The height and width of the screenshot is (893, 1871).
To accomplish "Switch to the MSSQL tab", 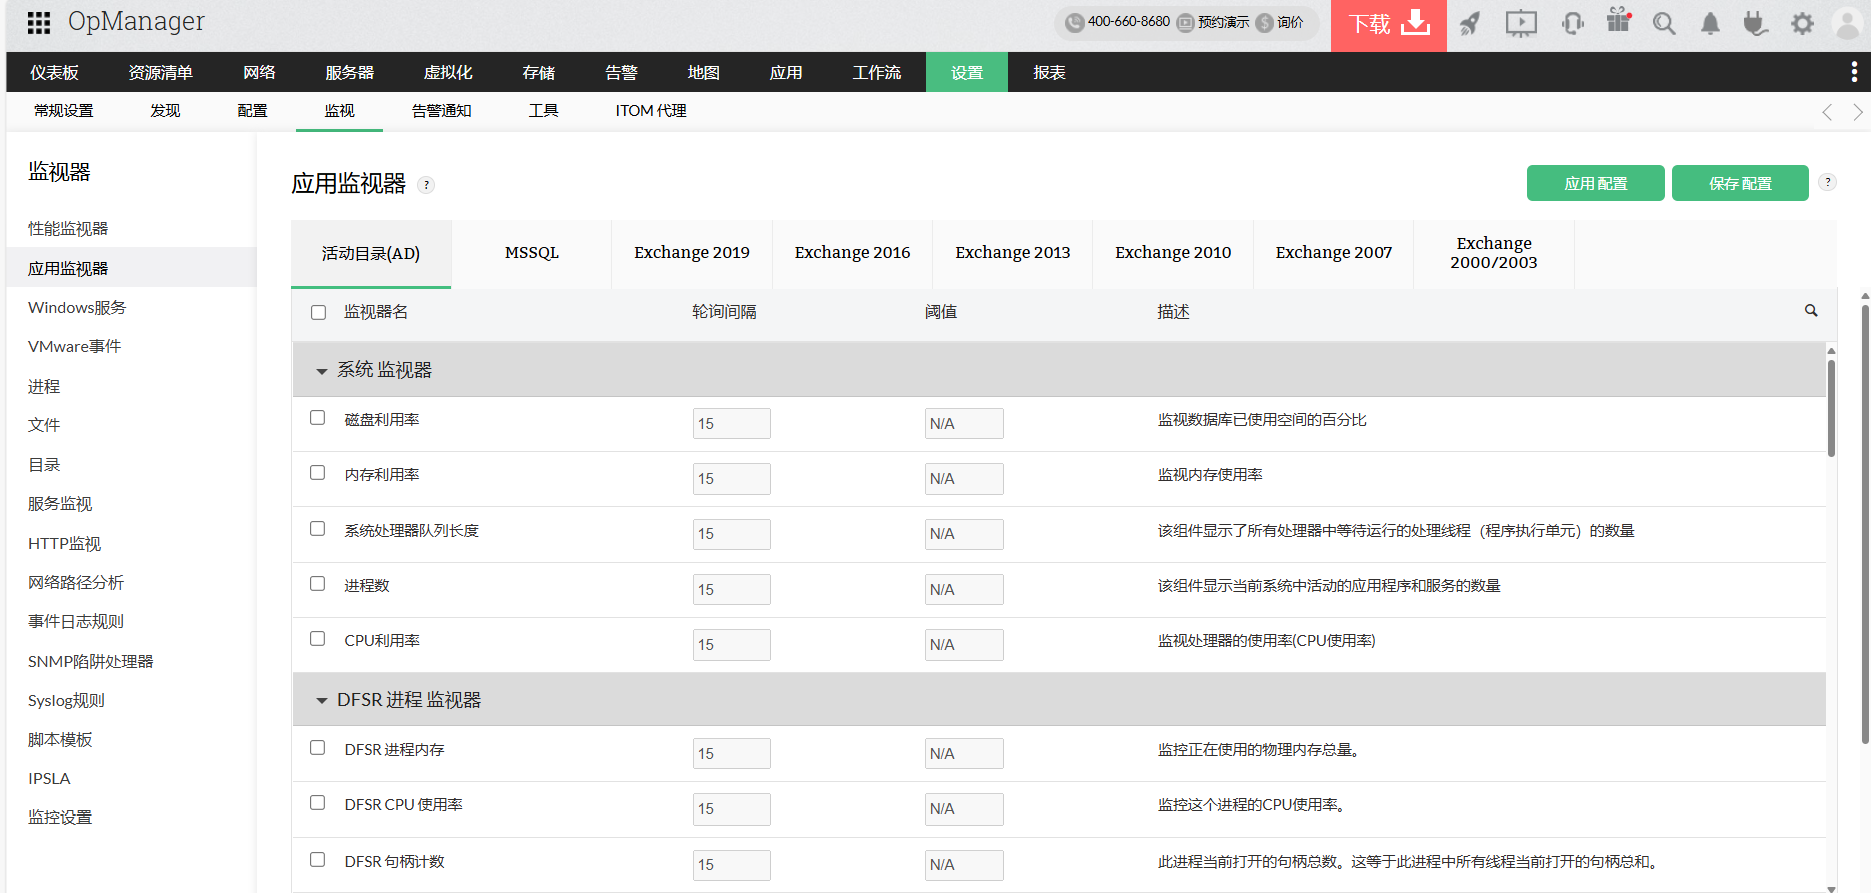I will coord(531,253).
